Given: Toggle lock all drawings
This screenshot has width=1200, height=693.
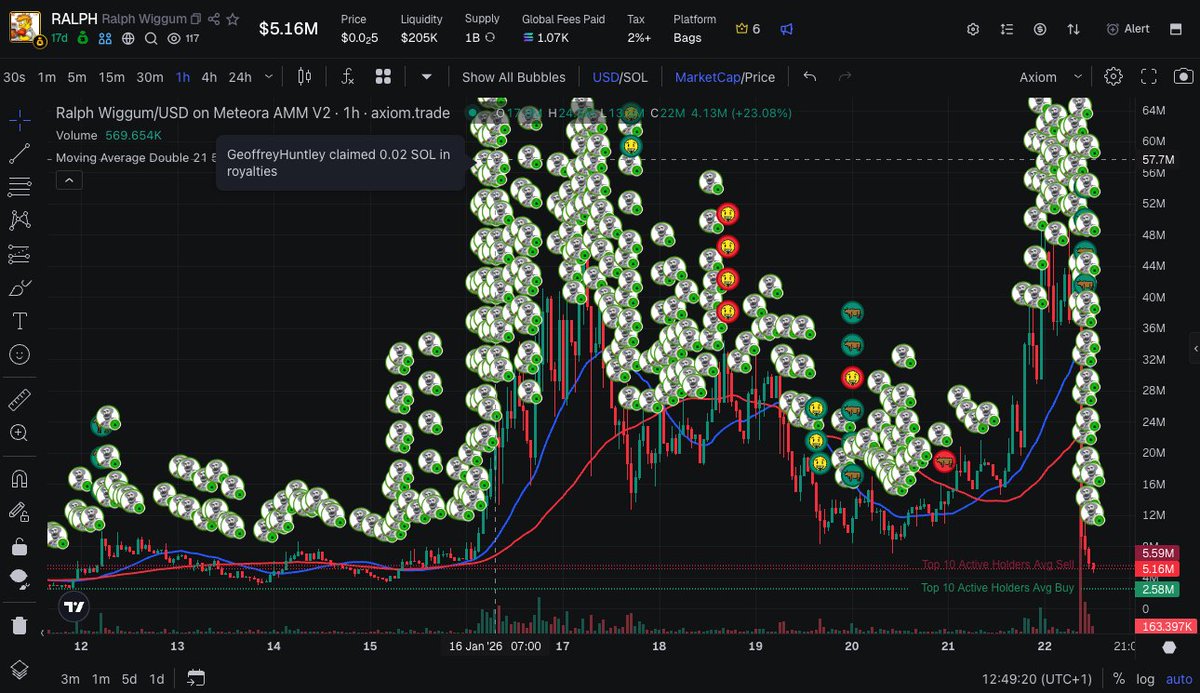Looking at the screenshot, I should pos(19,546).
